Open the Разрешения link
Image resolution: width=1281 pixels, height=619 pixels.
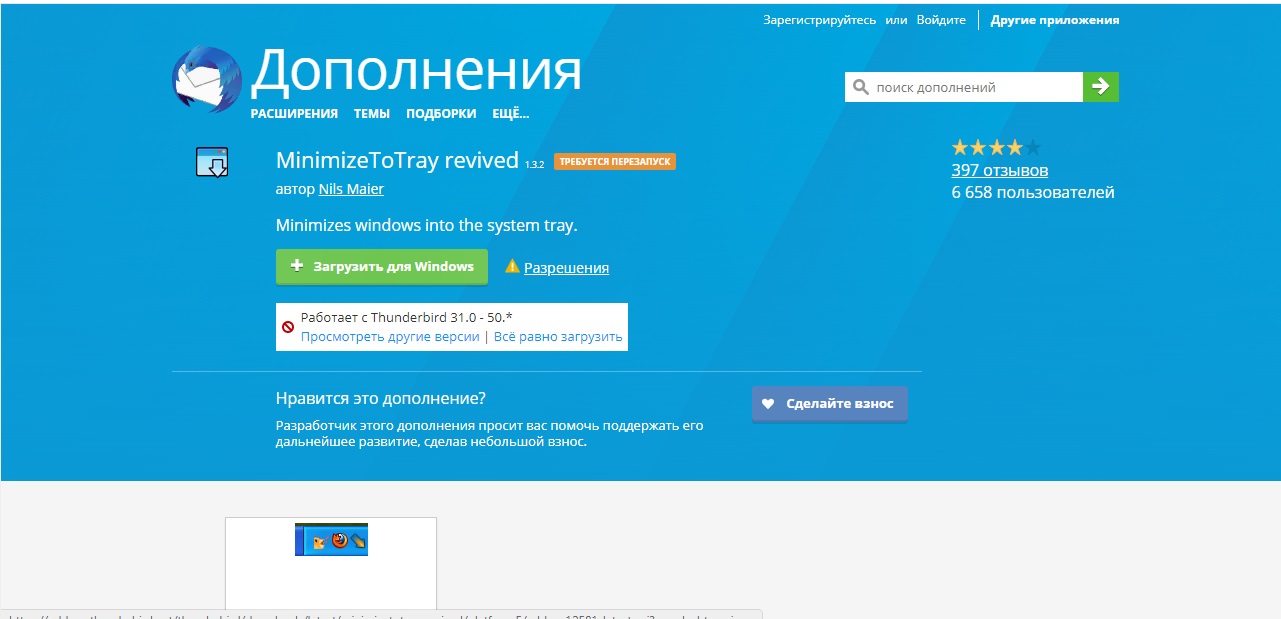(566, 268)
